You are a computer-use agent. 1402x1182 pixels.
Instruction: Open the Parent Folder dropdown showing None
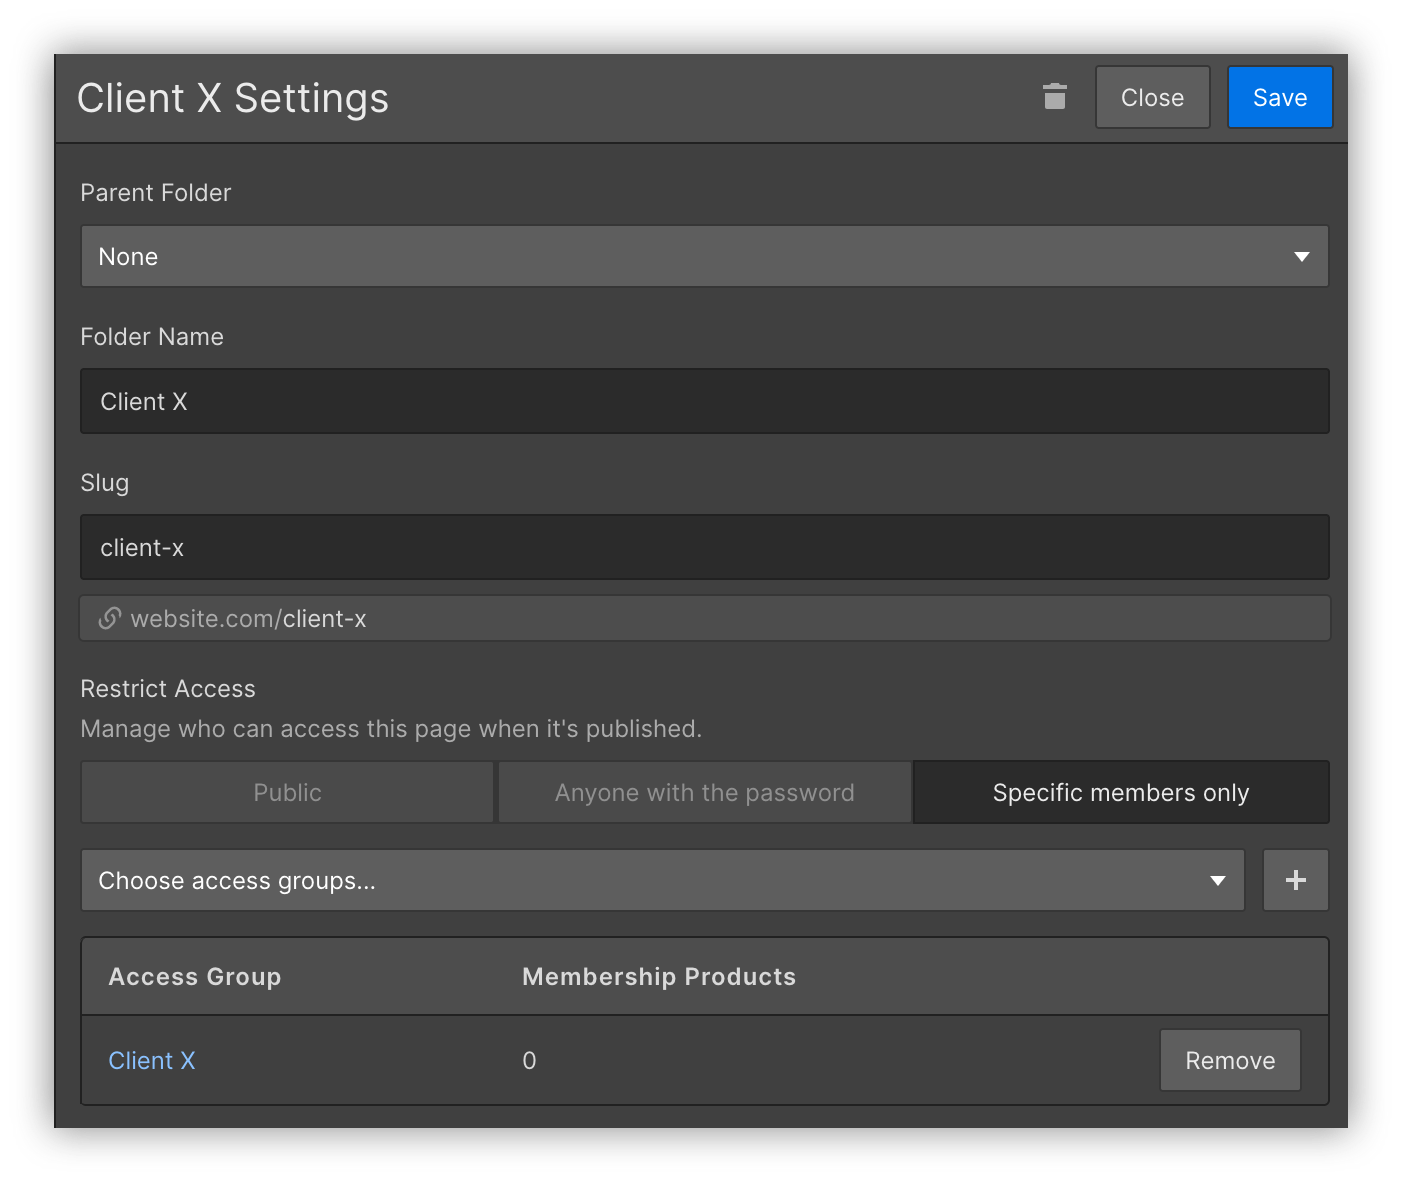pos(705,256)
